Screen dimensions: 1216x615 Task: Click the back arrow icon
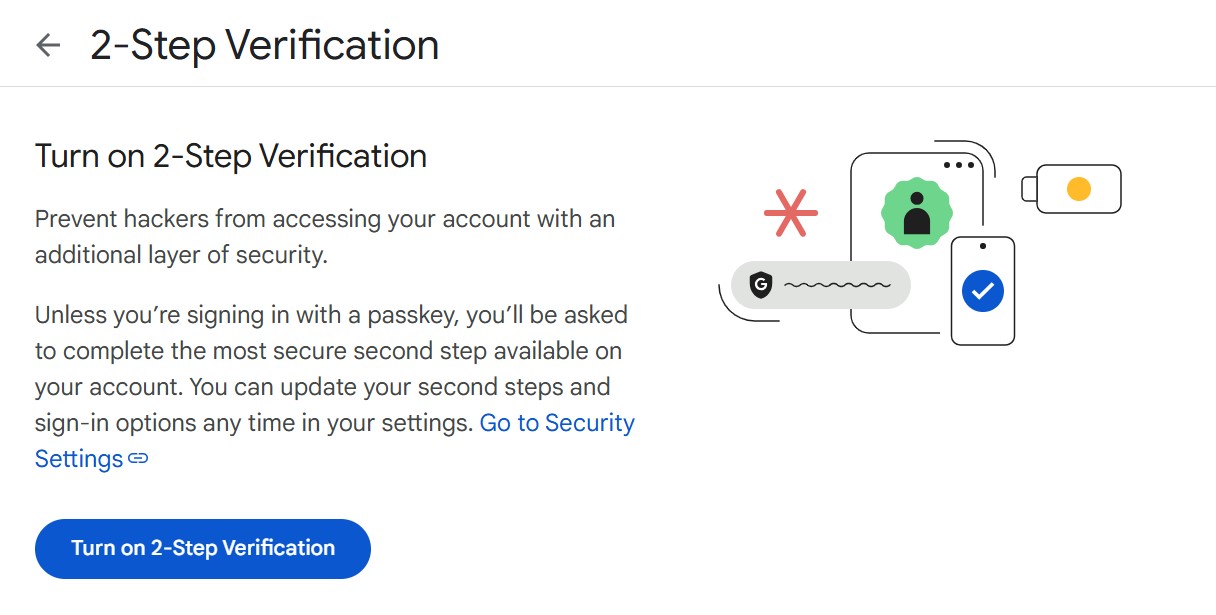coord(47,44)
